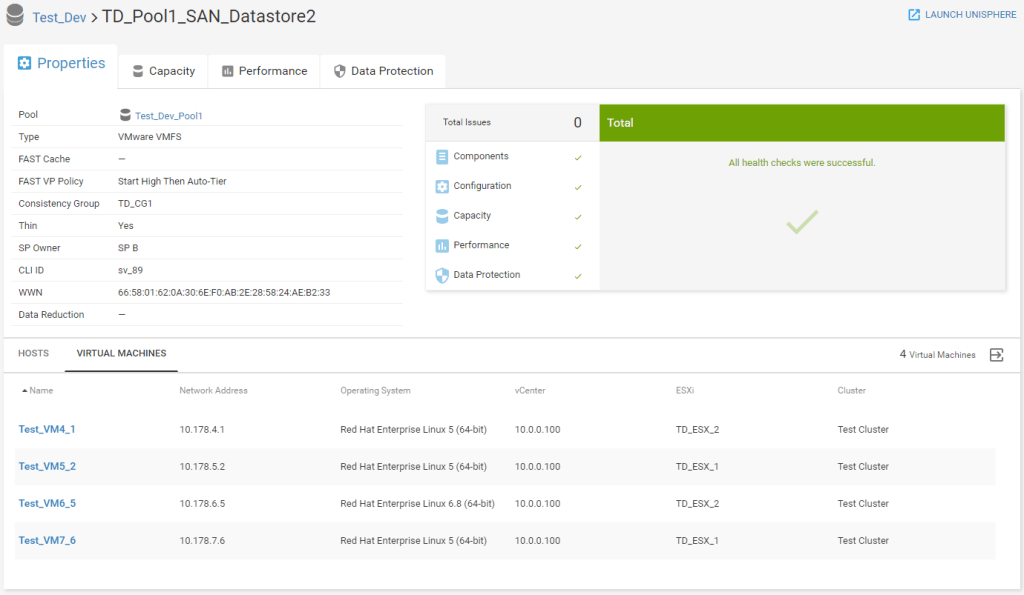Sort the table by Name column arrow
Image resolution: width=1024 pixels, height=595 pixels.
coord(24,391)
